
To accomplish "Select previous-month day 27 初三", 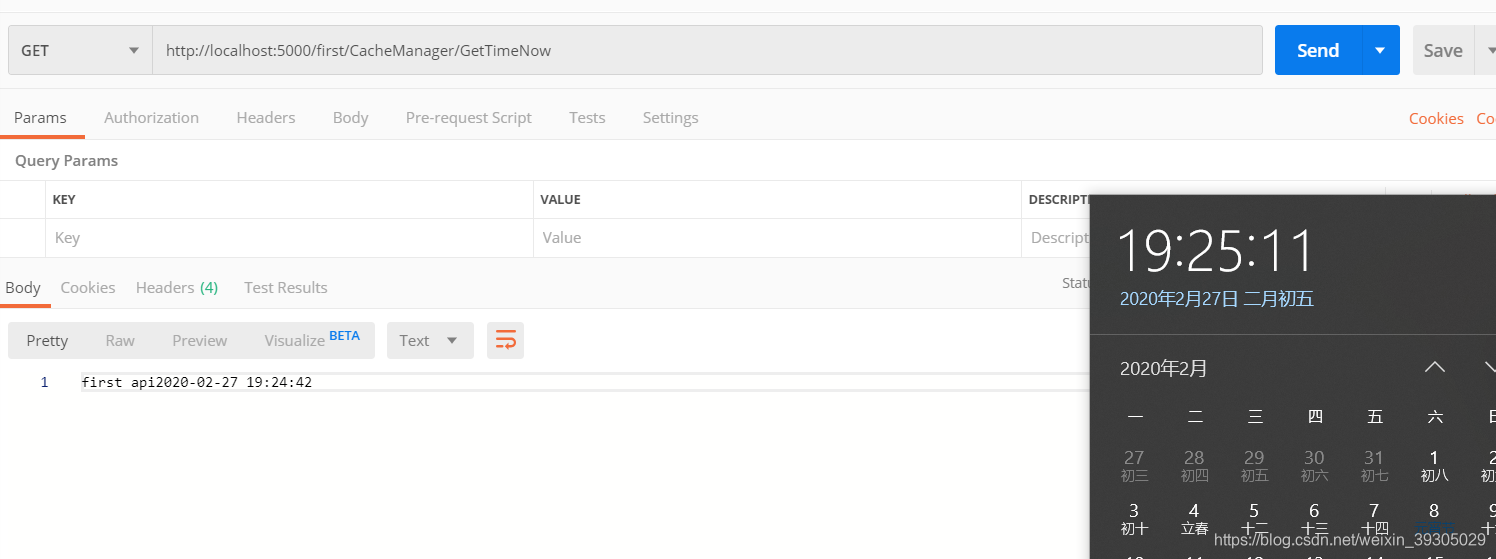I will click(x=1134, y=465).
